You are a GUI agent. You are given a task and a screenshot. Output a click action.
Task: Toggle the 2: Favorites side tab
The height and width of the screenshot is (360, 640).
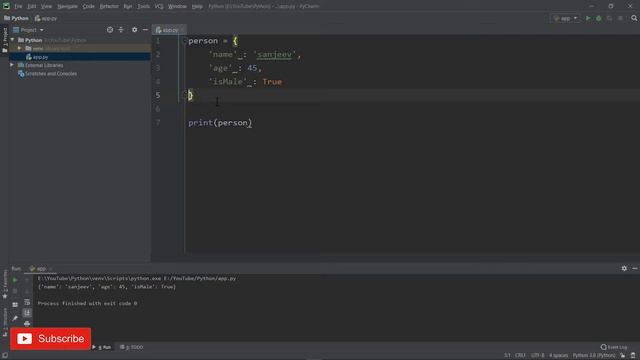pyautogui.click(x=5, y=284)
